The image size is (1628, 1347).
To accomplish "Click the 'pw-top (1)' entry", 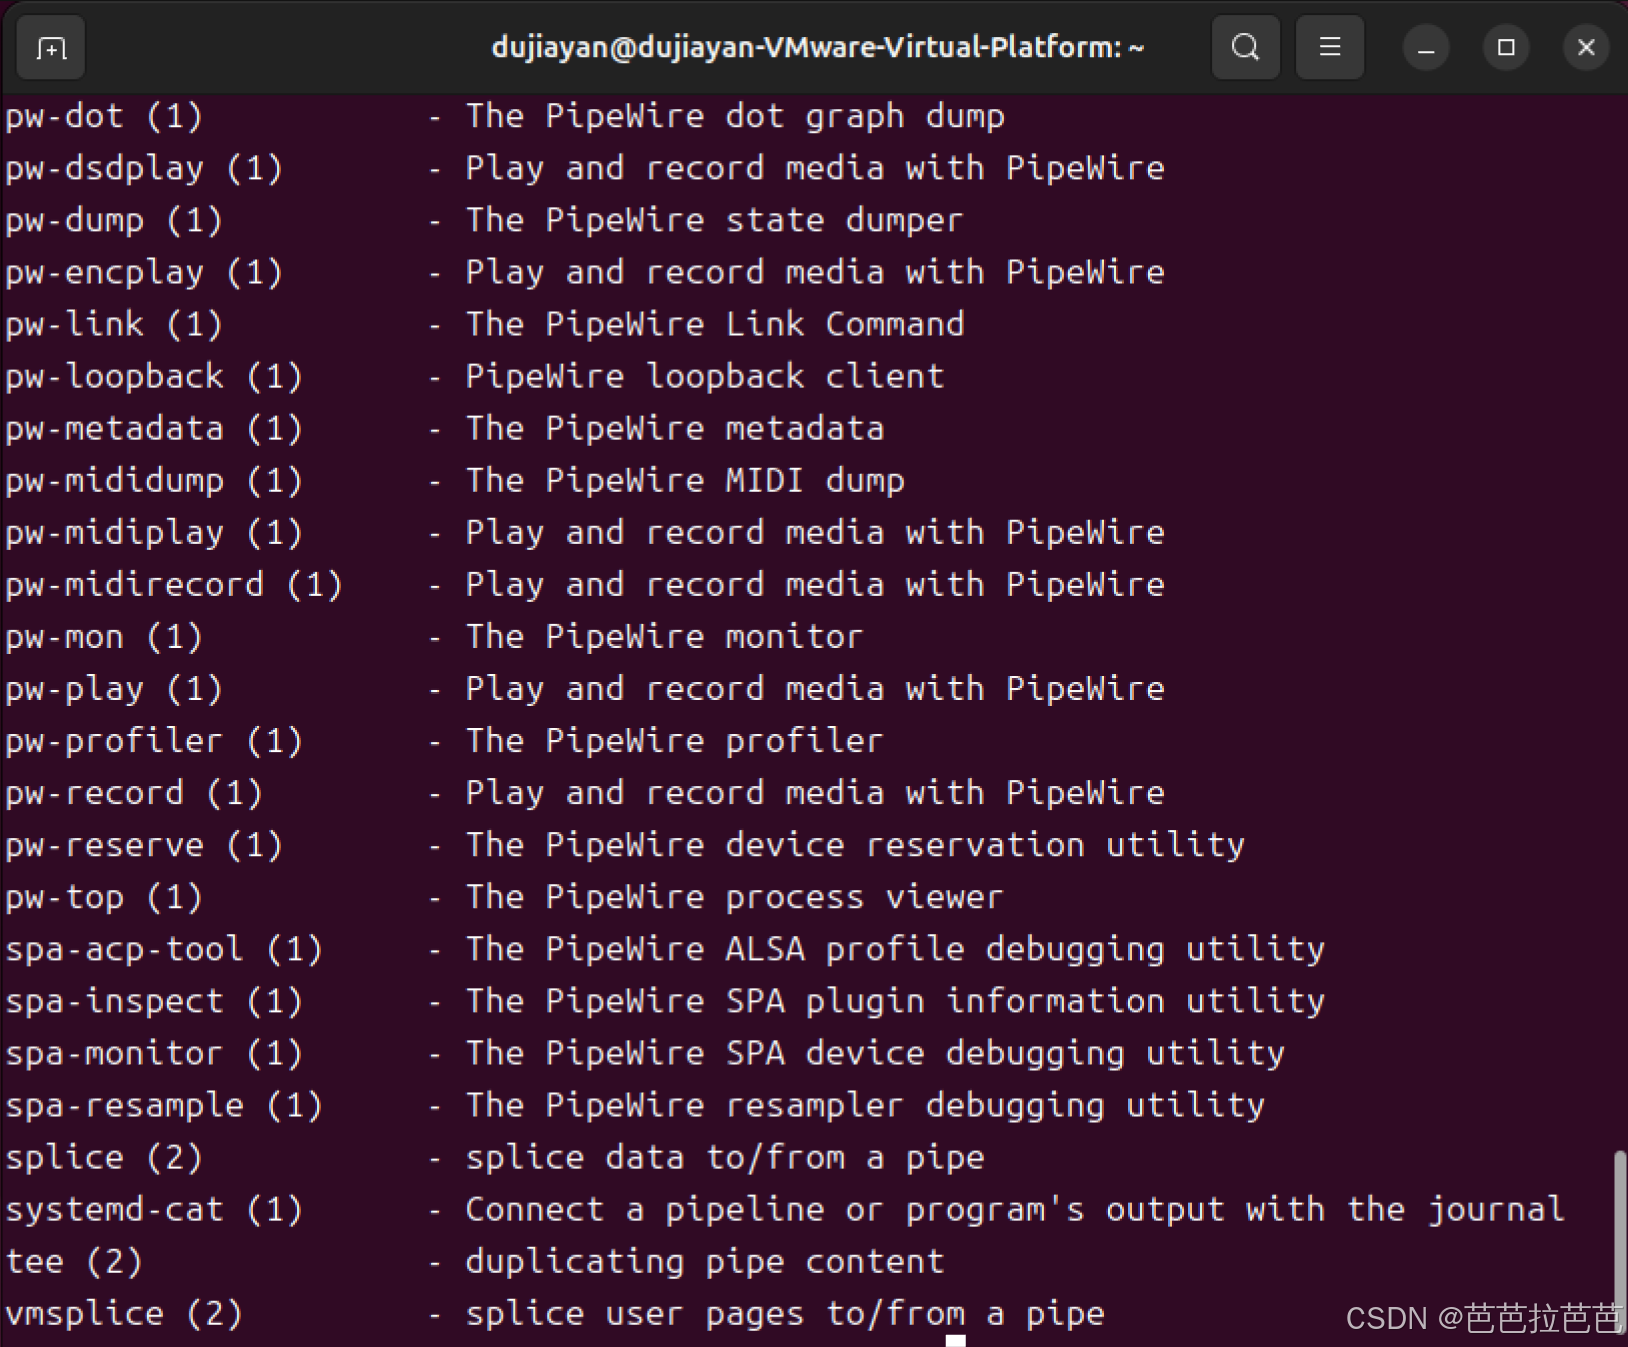I will pyautogui.click(x=104, y=897).
